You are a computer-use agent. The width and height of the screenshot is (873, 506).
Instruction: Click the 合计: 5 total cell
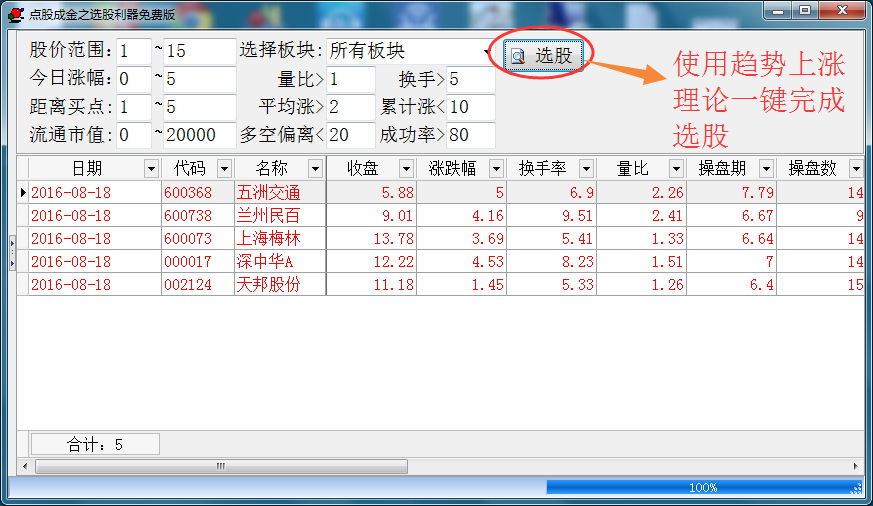point(95,444)
